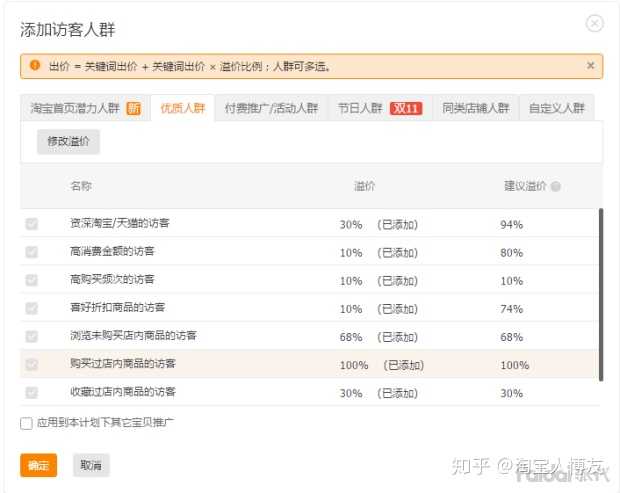Toggle checkbox for 购买过店内商品的访客

pos(32,365)
